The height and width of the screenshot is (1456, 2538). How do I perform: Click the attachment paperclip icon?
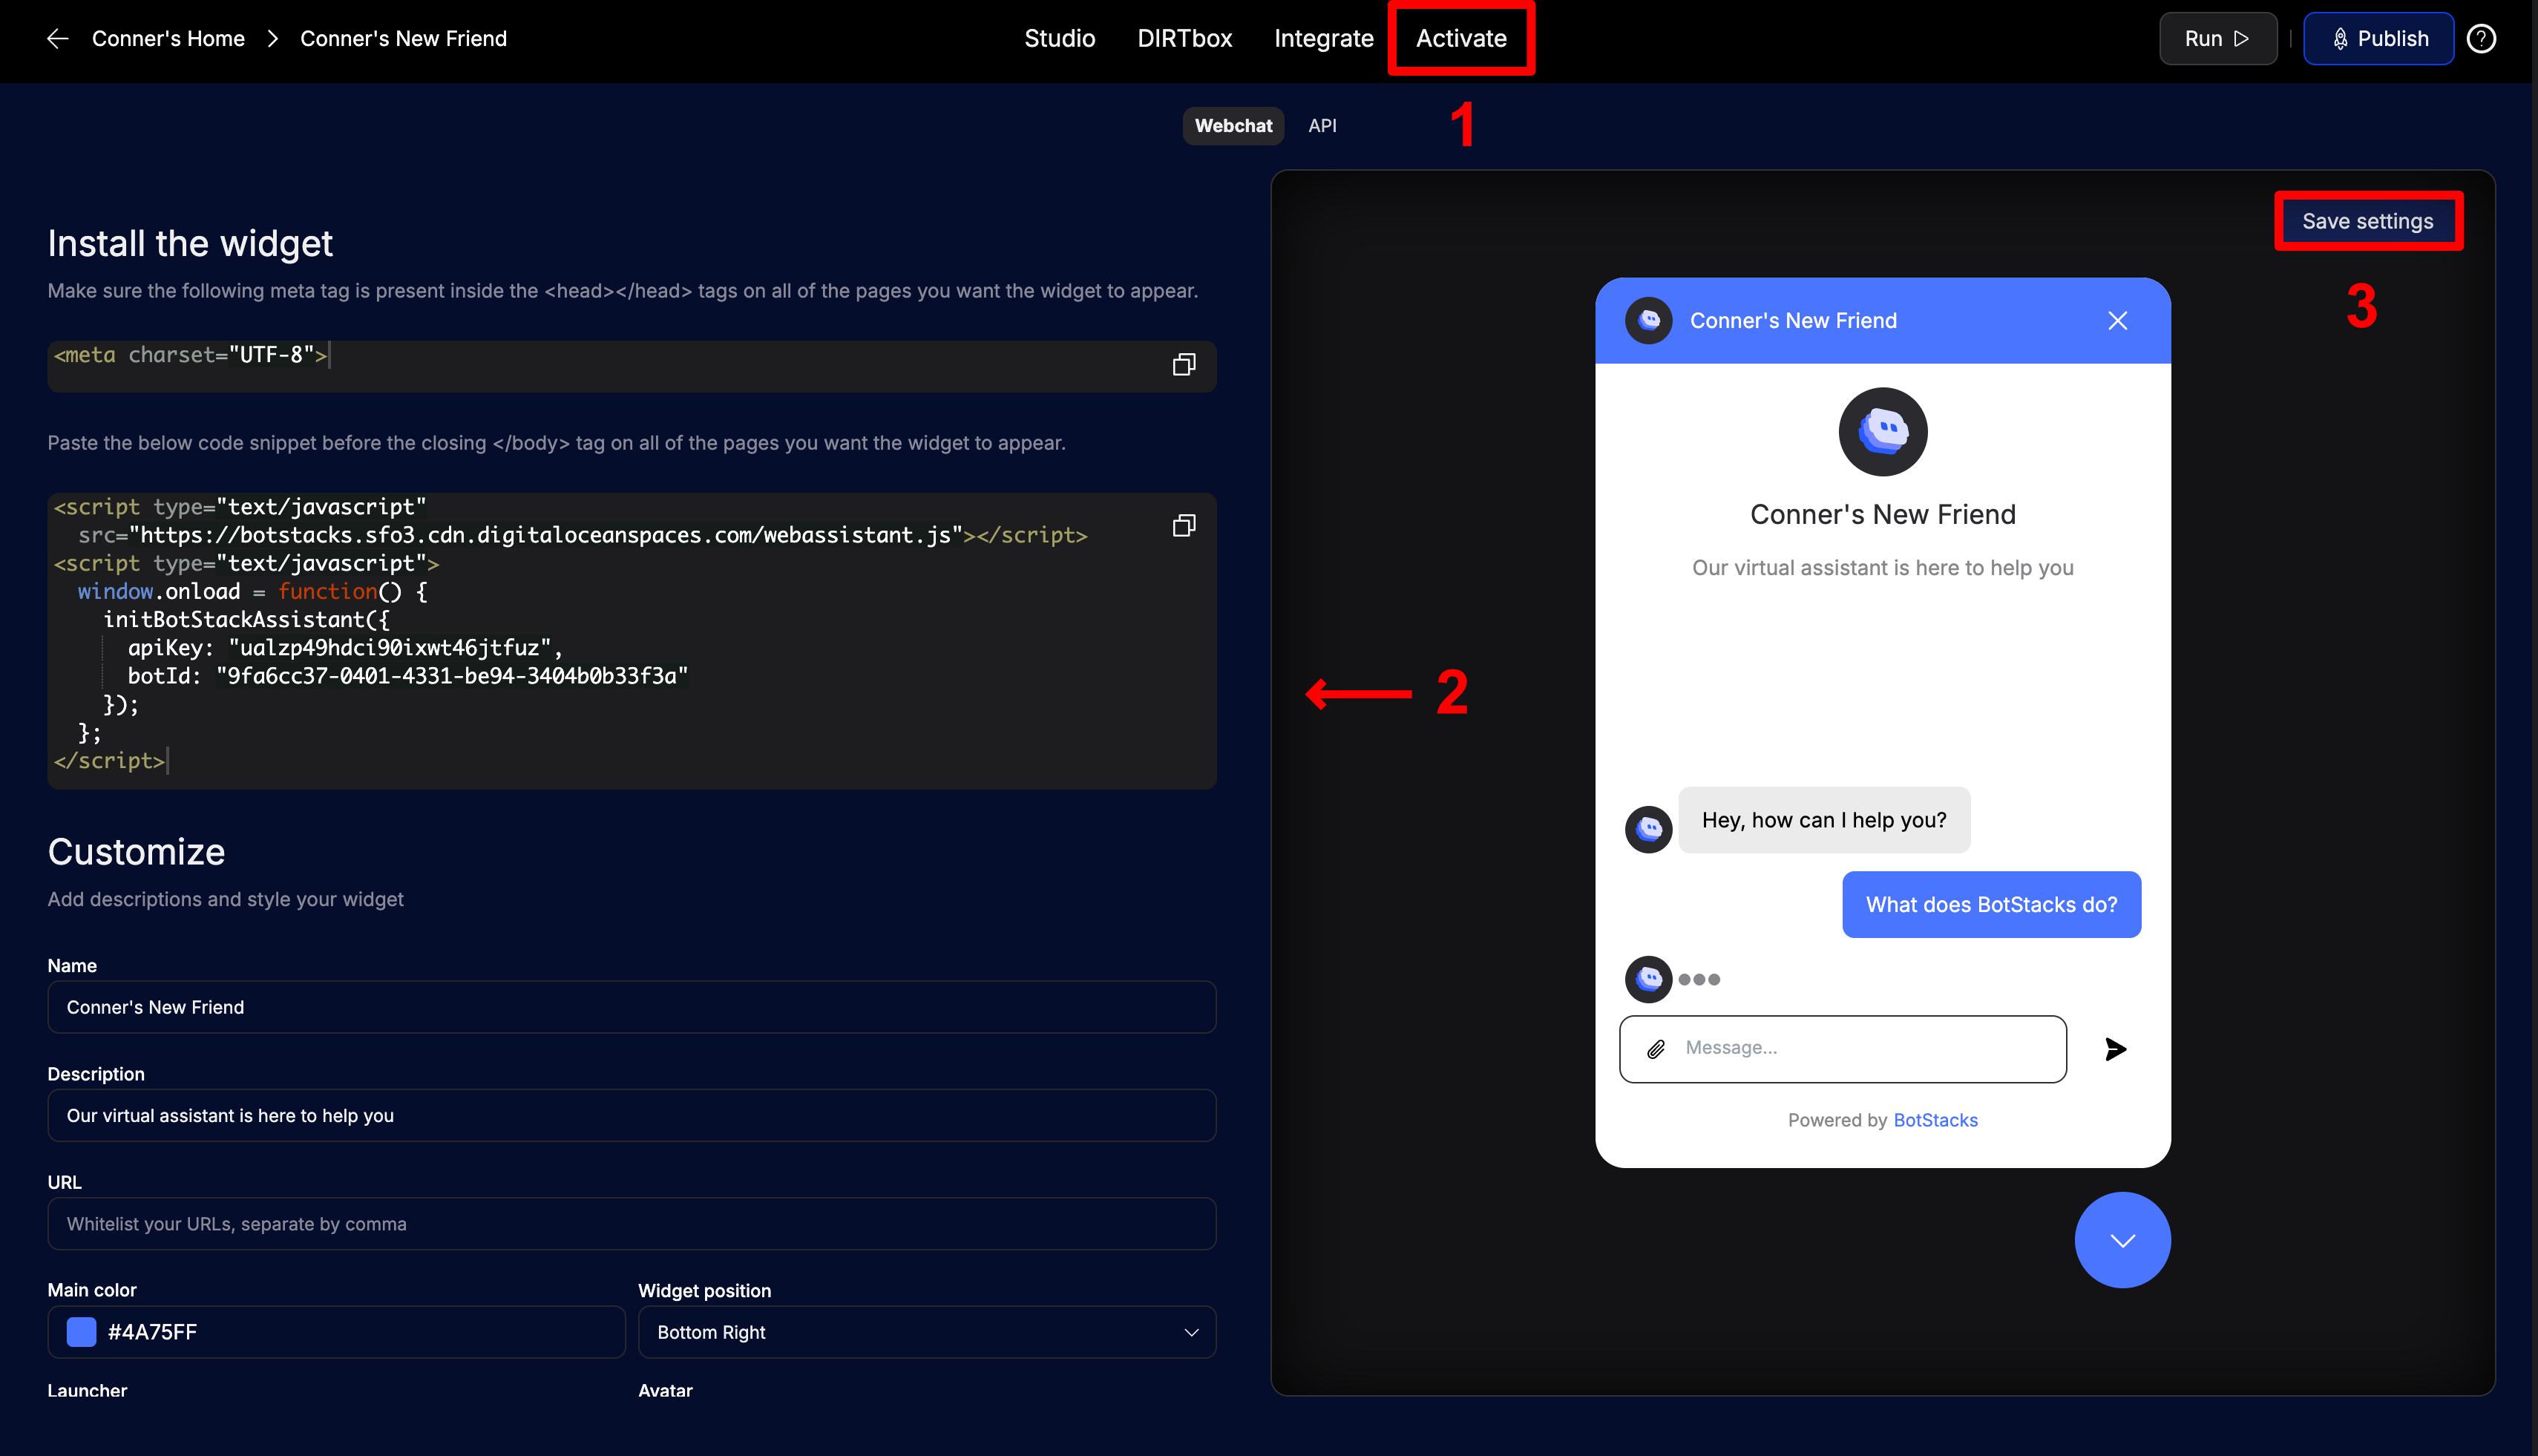tap(1656, 1049)
